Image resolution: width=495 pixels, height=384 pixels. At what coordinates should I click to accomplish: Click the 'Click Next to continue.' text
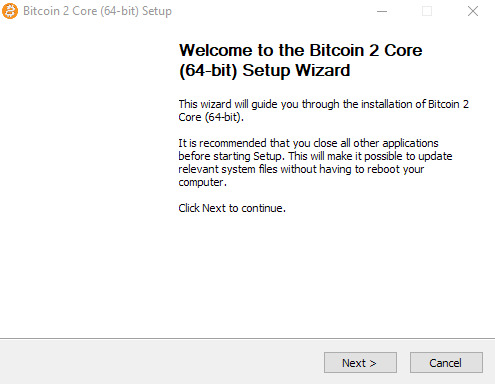coord(232,208)
